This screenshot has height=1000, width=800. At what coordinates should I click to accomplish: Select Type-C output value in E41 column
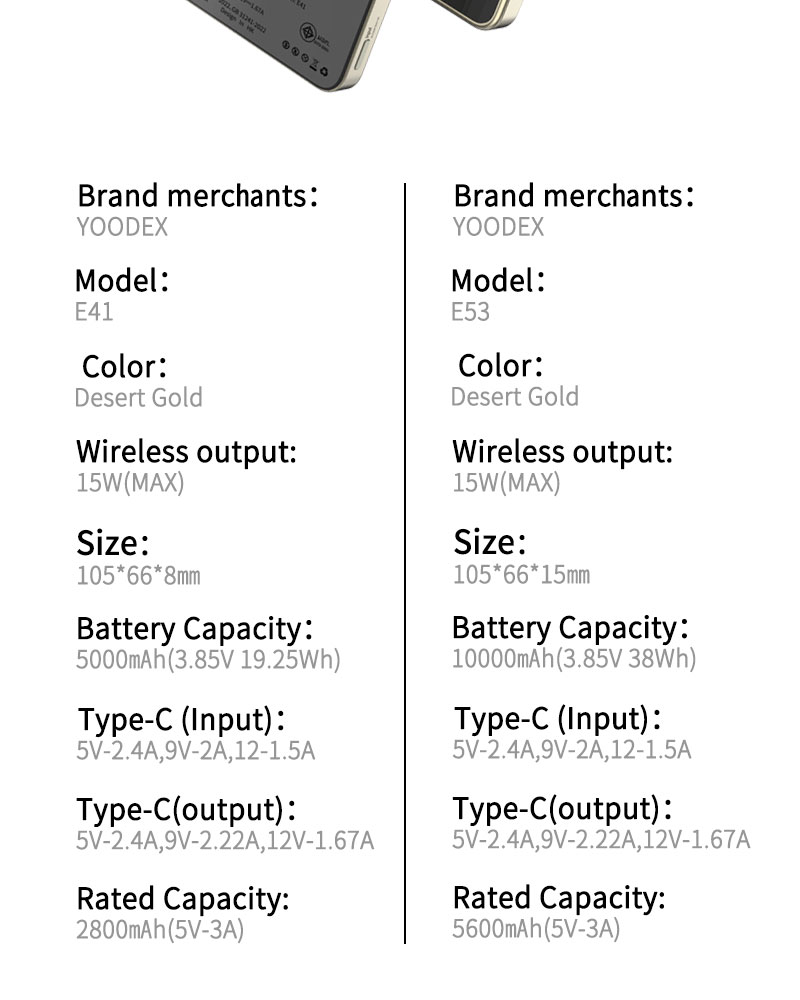click(225, 840)
